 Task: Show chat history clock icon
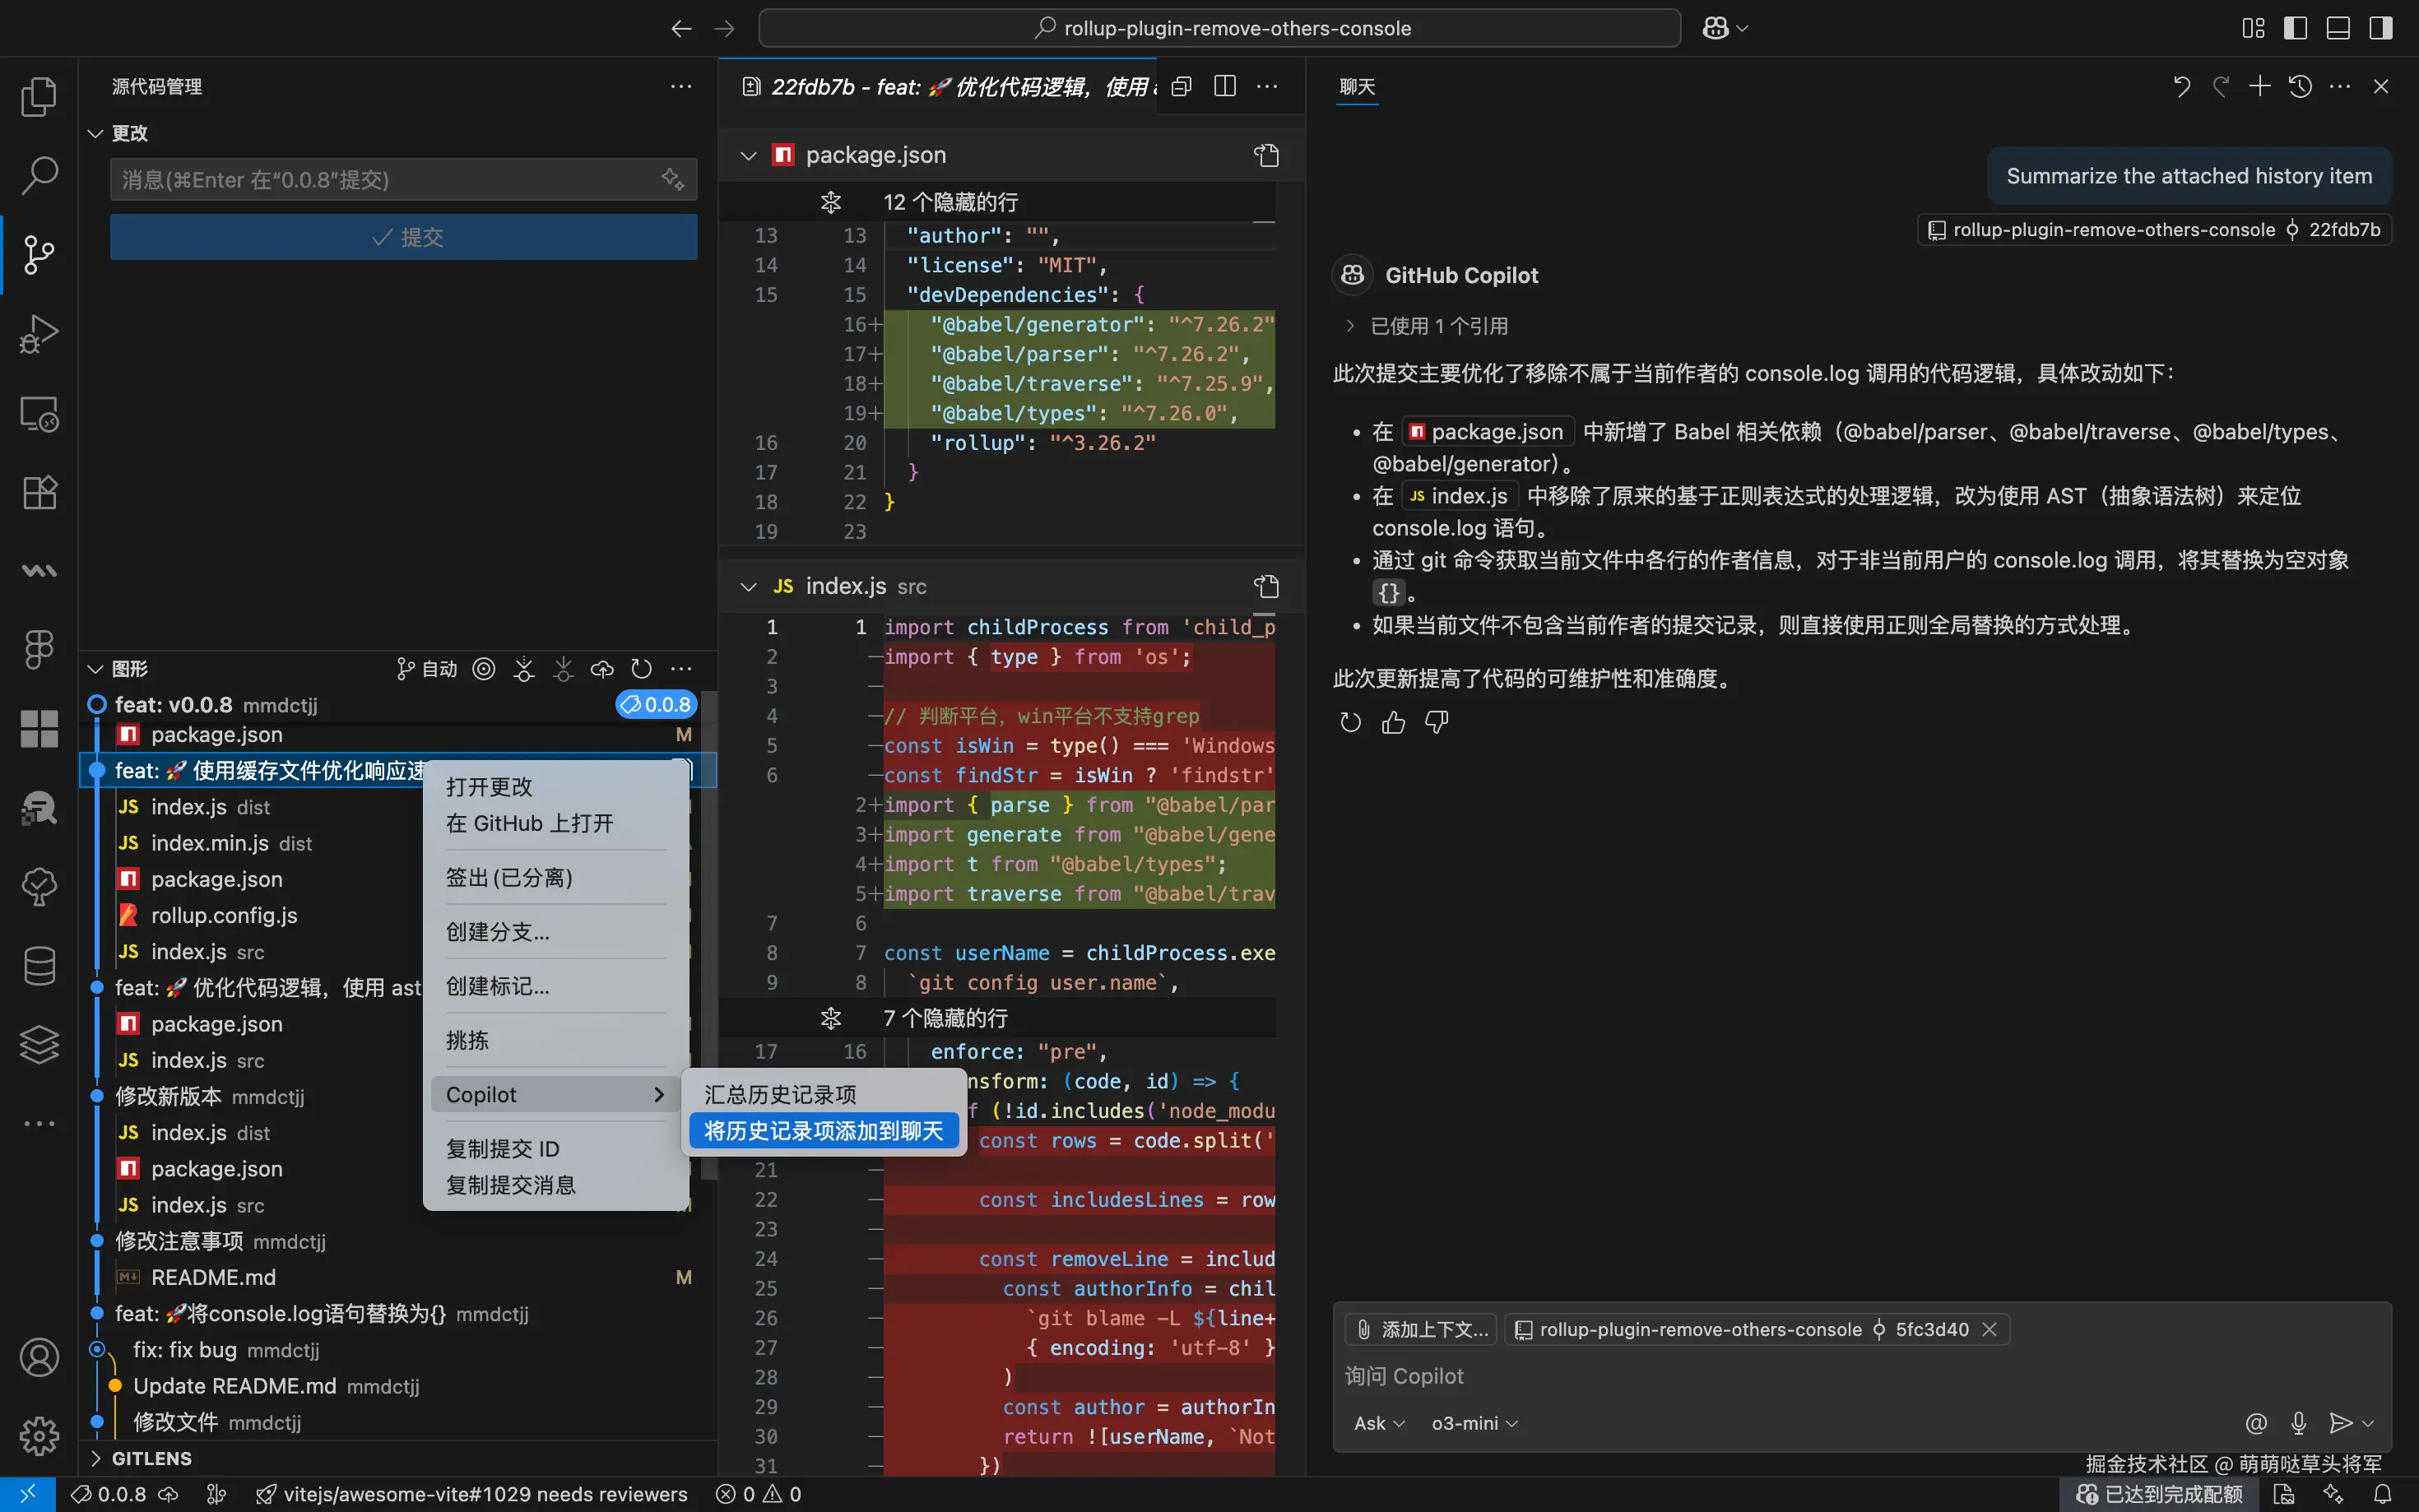2300,87
